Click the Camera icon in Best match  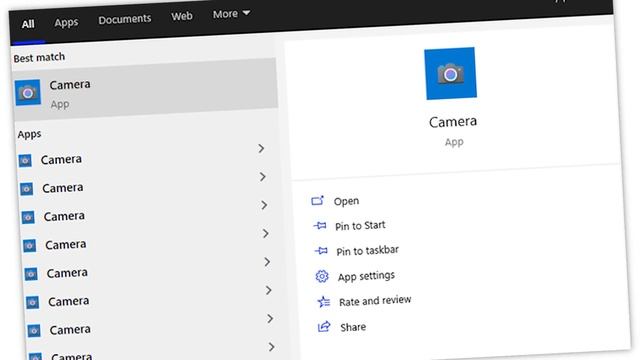click(x=28, y=93)
